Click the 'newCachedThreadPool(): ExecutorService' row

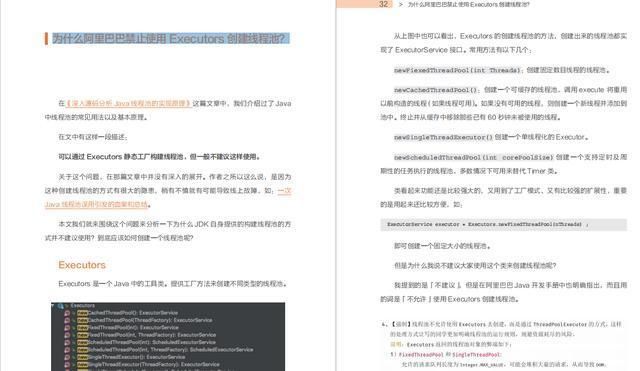click(128, 313)
